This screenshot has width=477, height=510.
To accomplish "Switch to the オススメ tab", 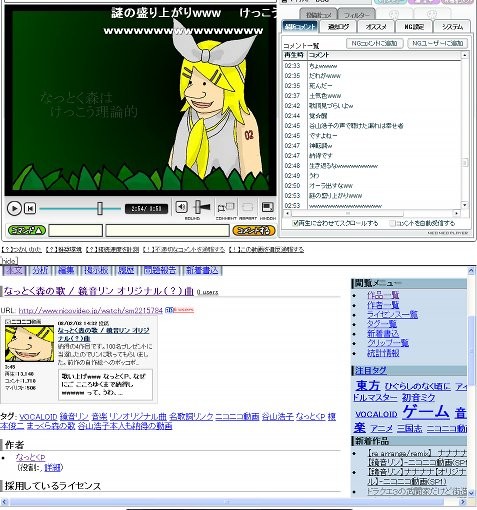I will pos(376,27).
